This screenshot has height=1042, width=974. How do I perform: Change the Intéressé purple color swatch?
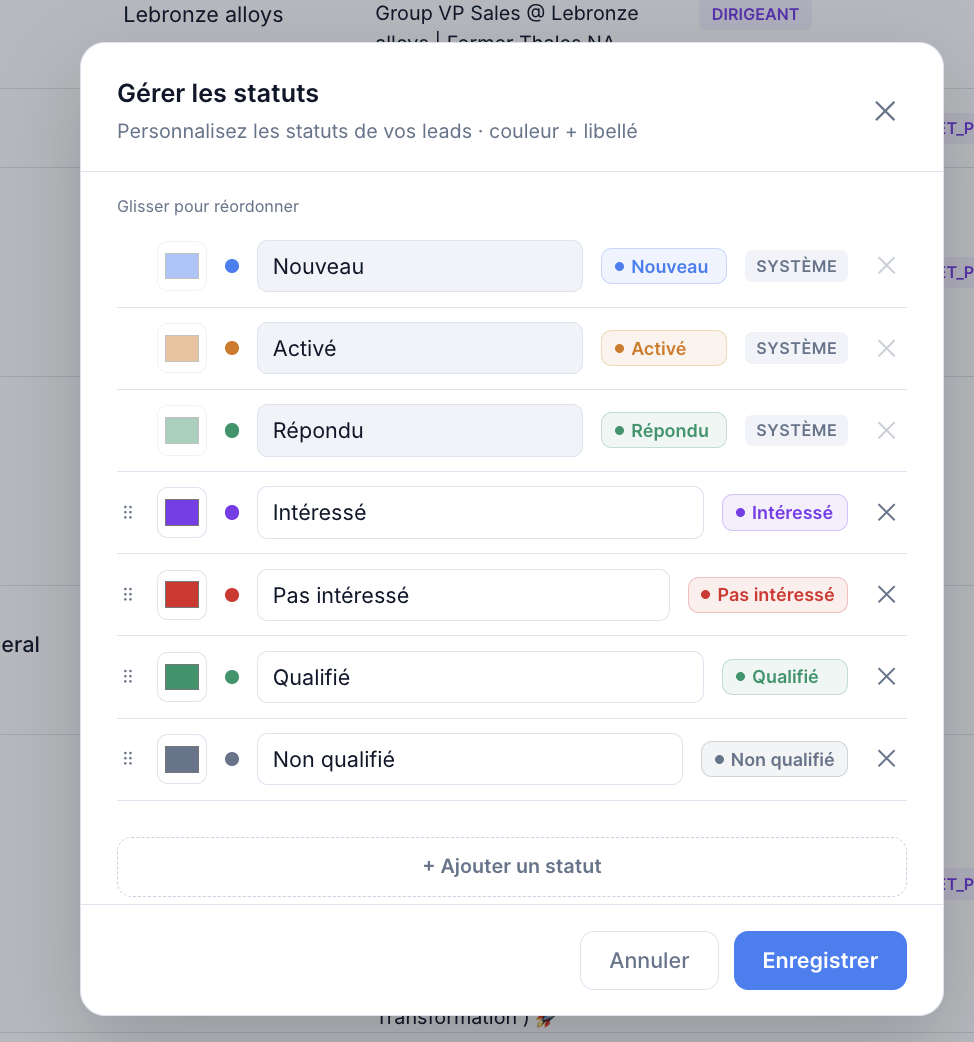(182, 512)
